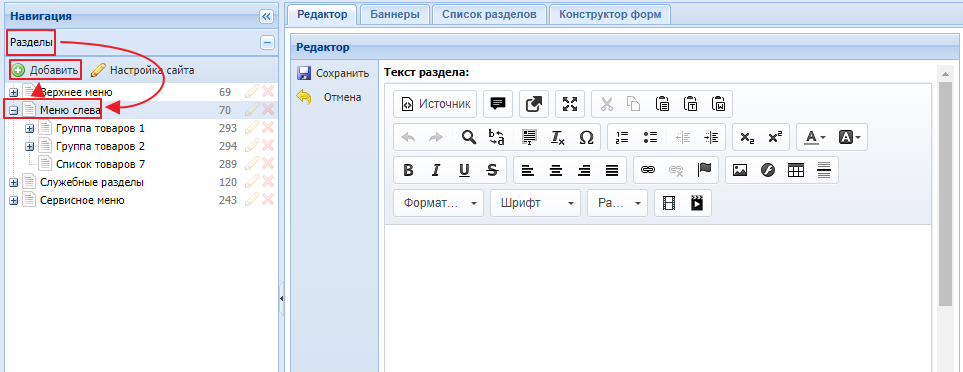Click Paste from Word icon

[x=719, y=104]
